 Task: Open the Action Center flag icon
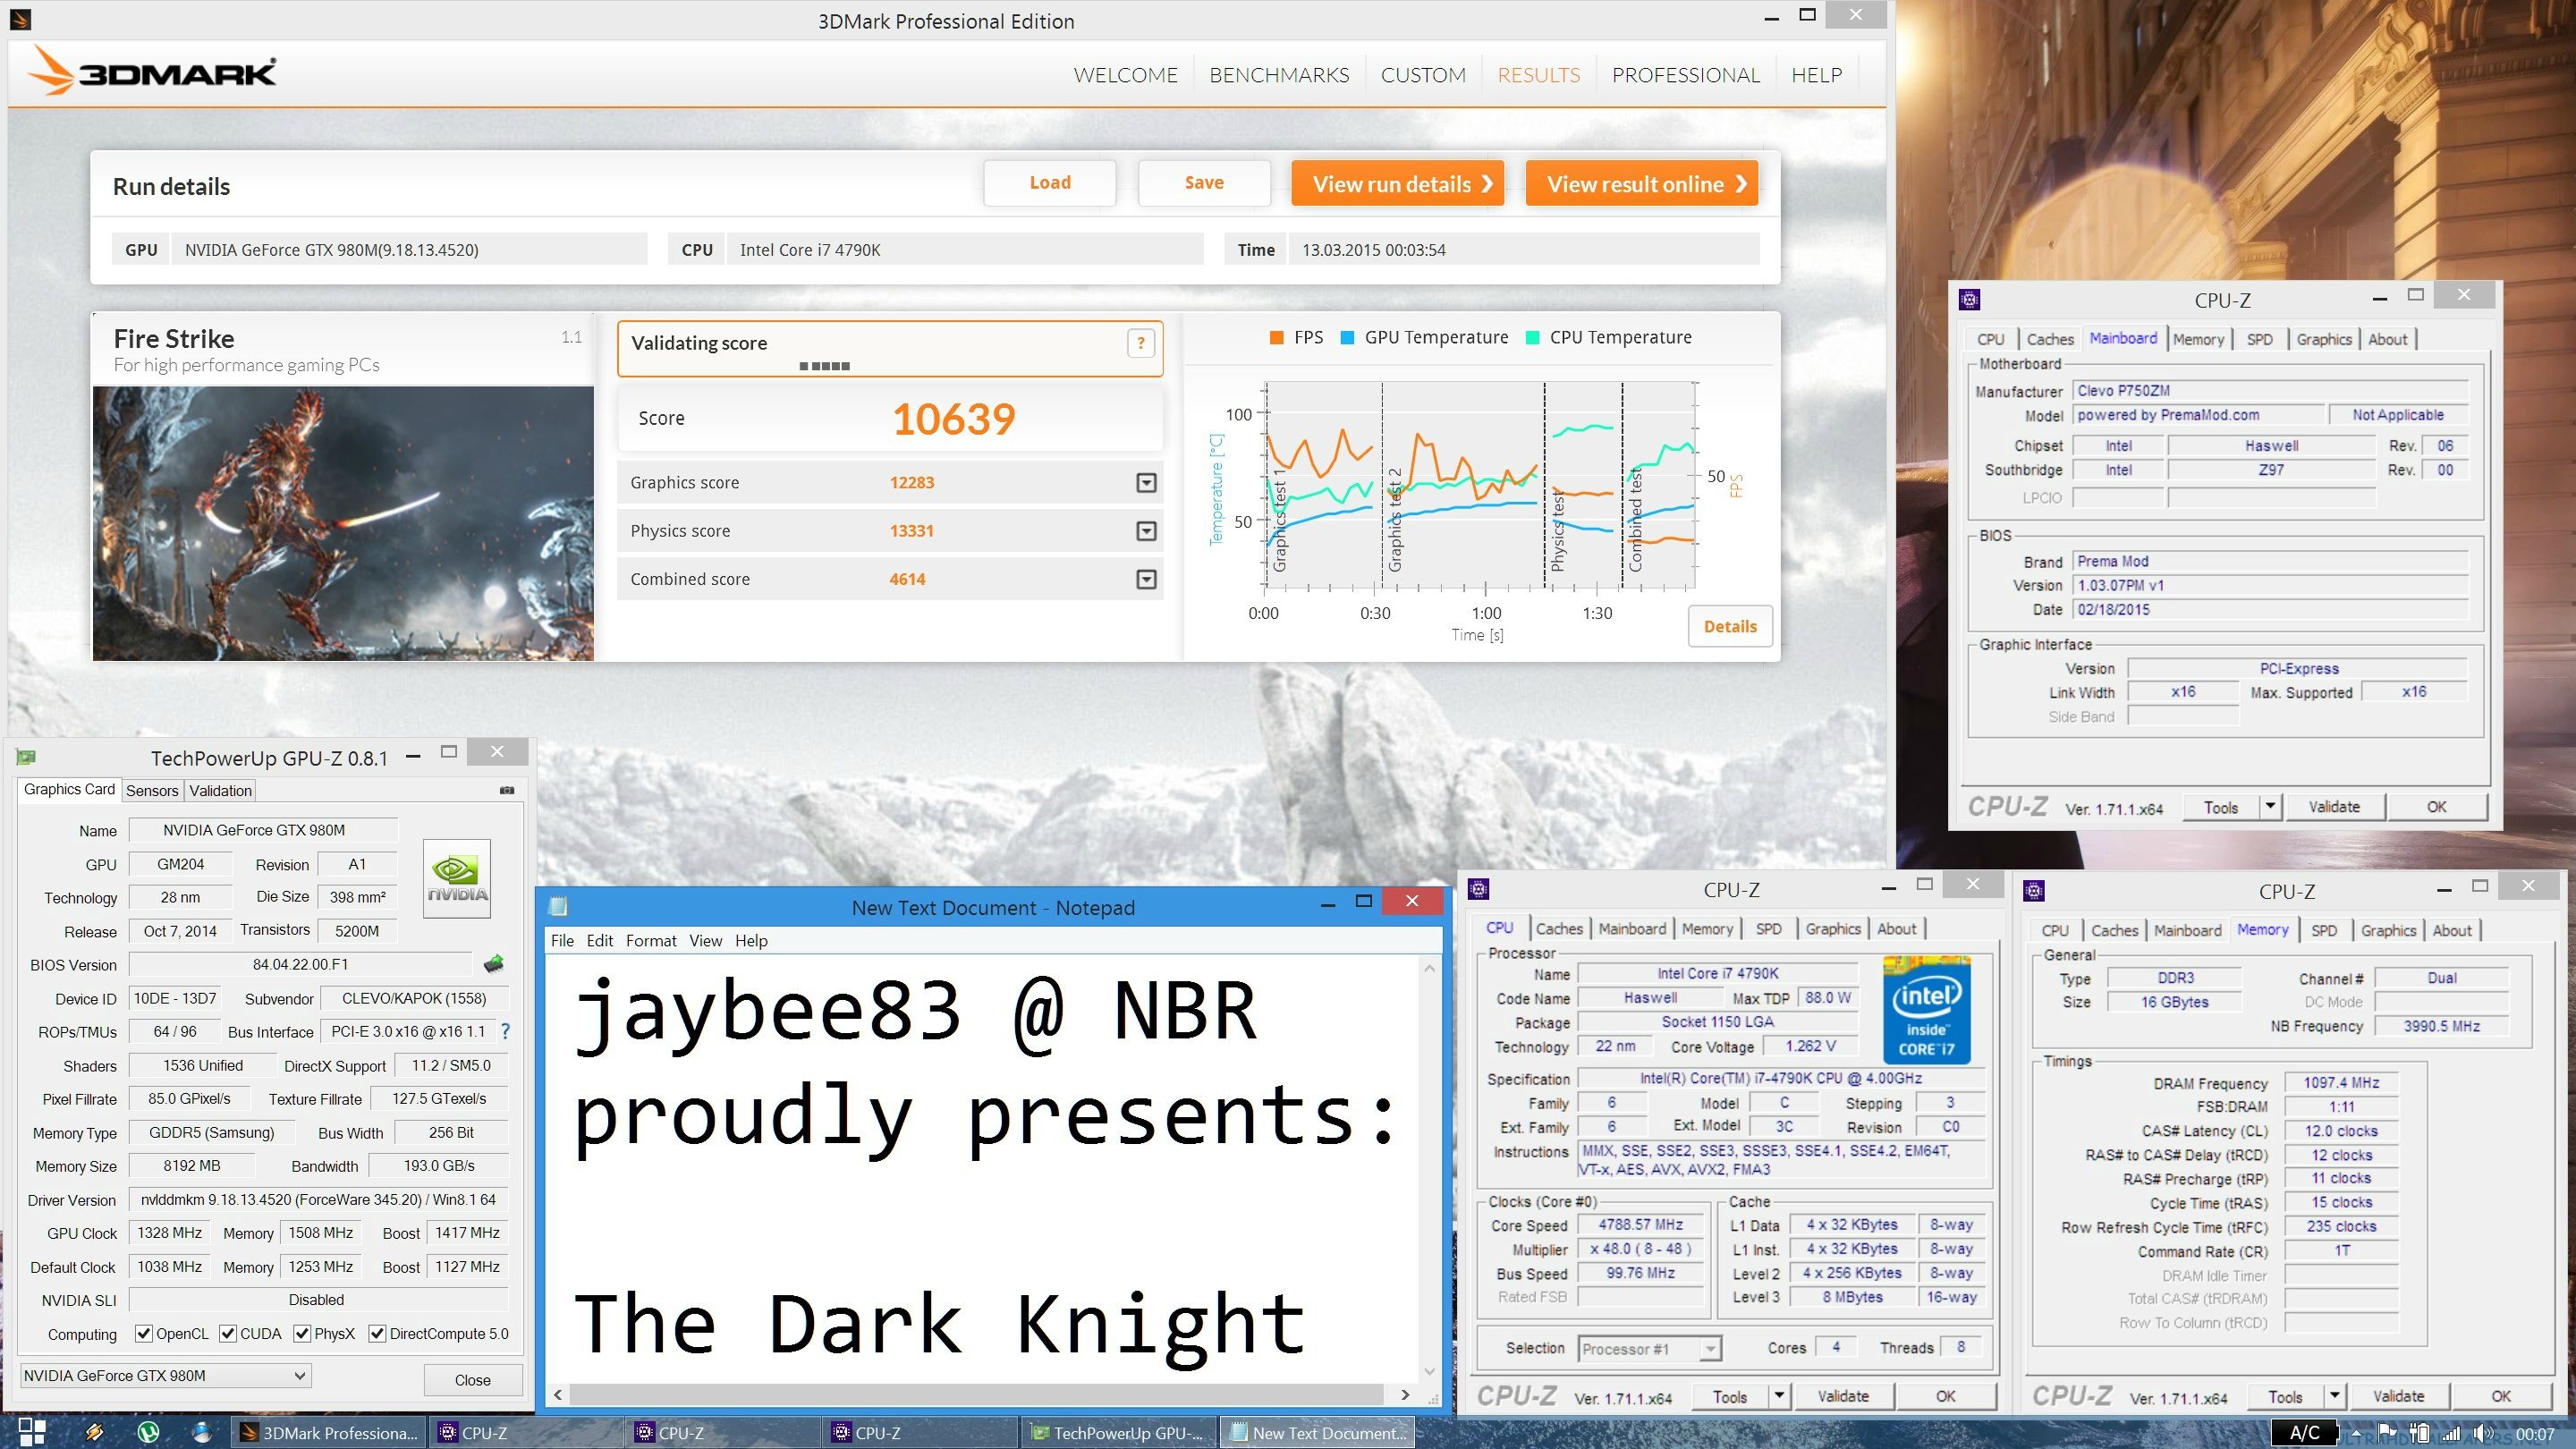point(2387,1433)
